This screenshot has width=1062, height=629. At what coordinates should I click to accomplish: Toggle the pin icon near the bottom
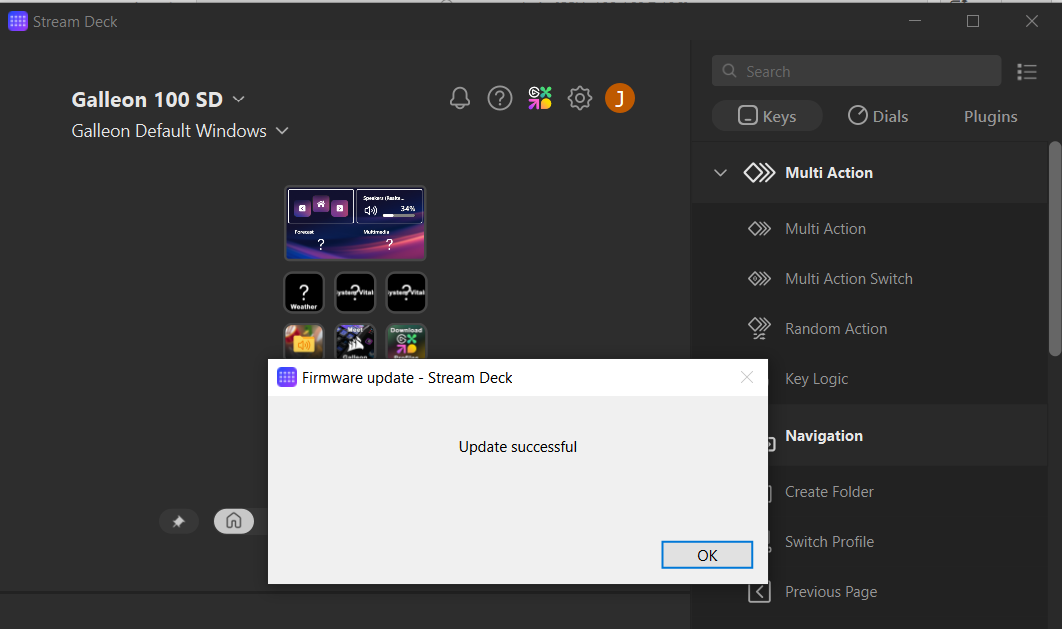point(179,521)
